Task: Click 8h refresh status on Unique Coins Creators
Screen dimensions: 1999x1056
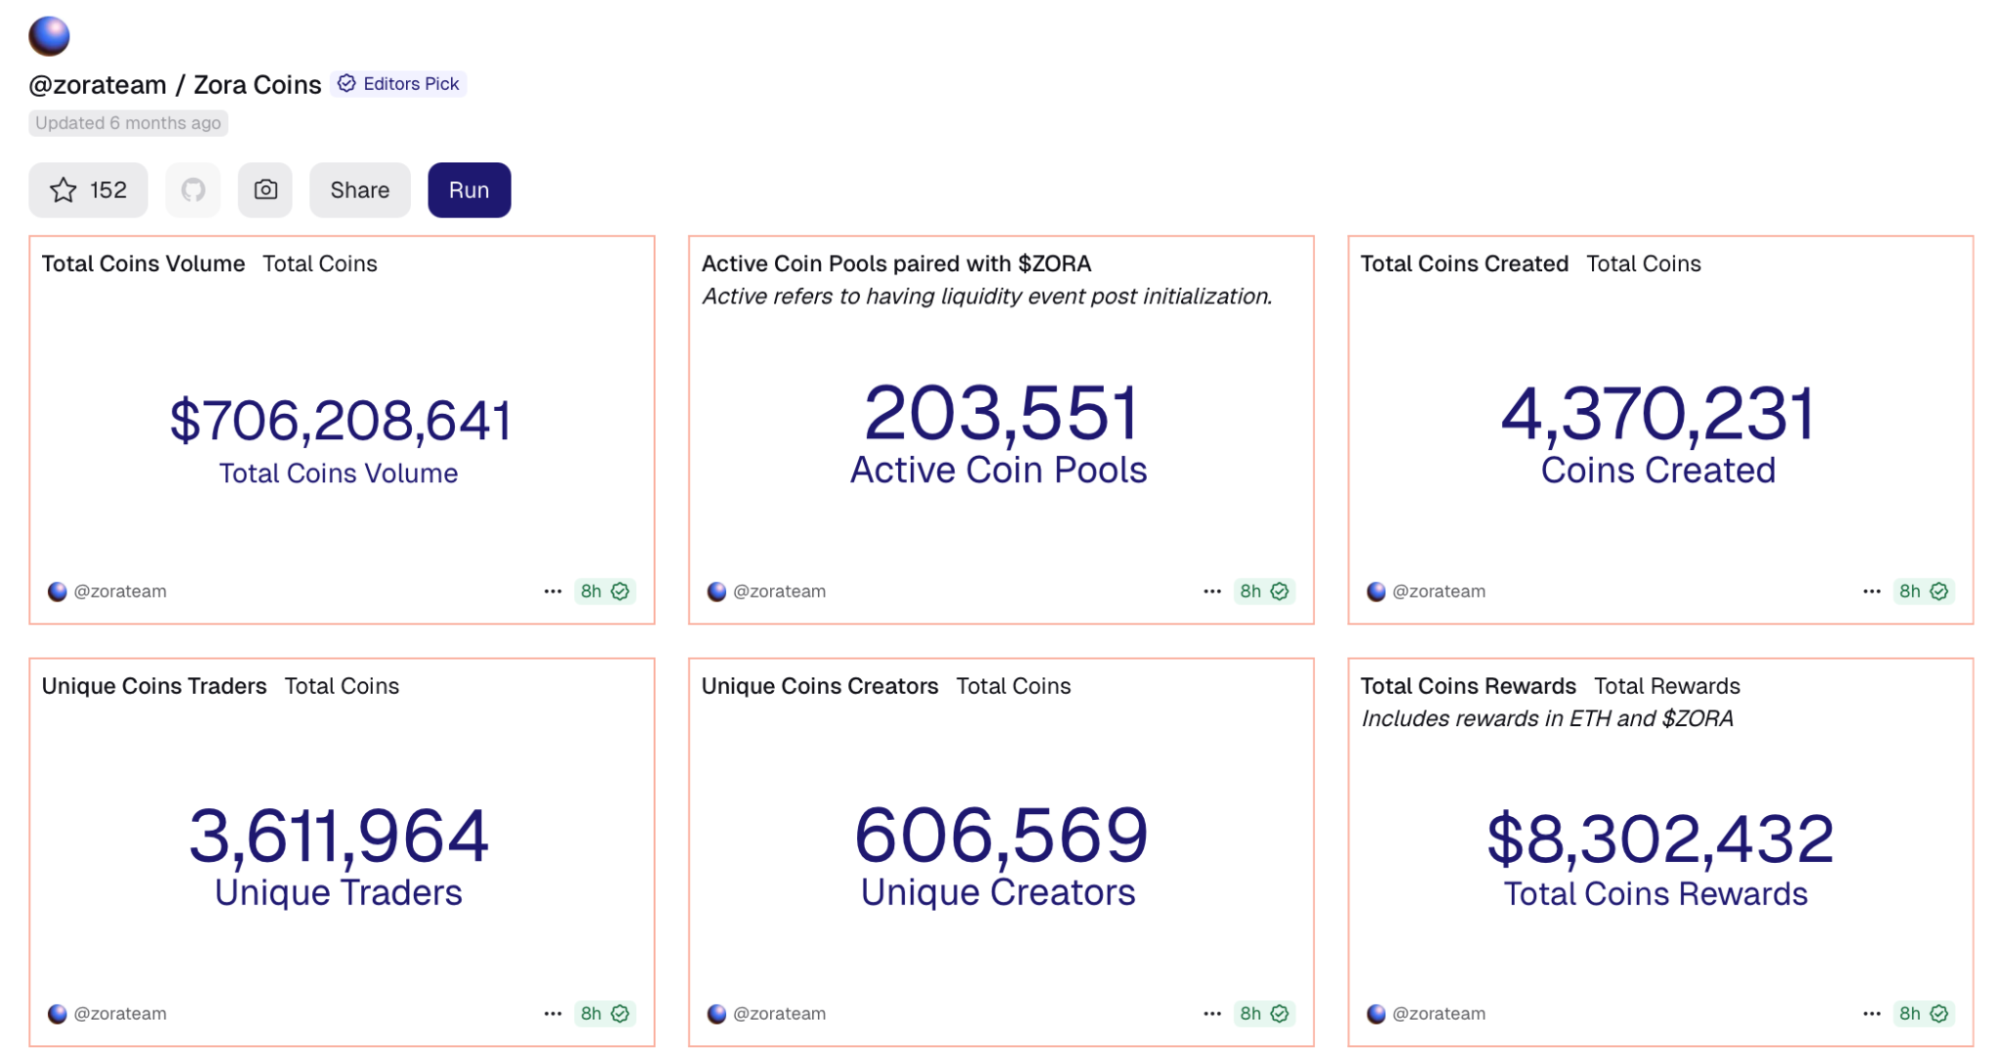Action: (1263, 1013)
